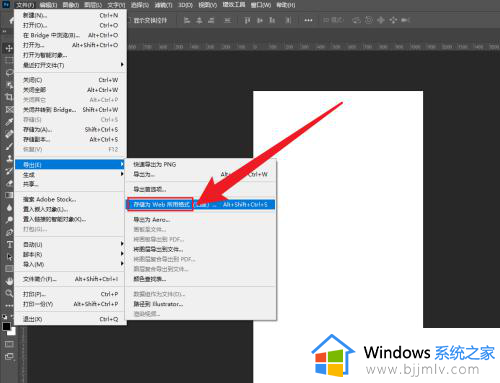Click the background color swatch
This screenshot has width=500, height=383.
12,332
